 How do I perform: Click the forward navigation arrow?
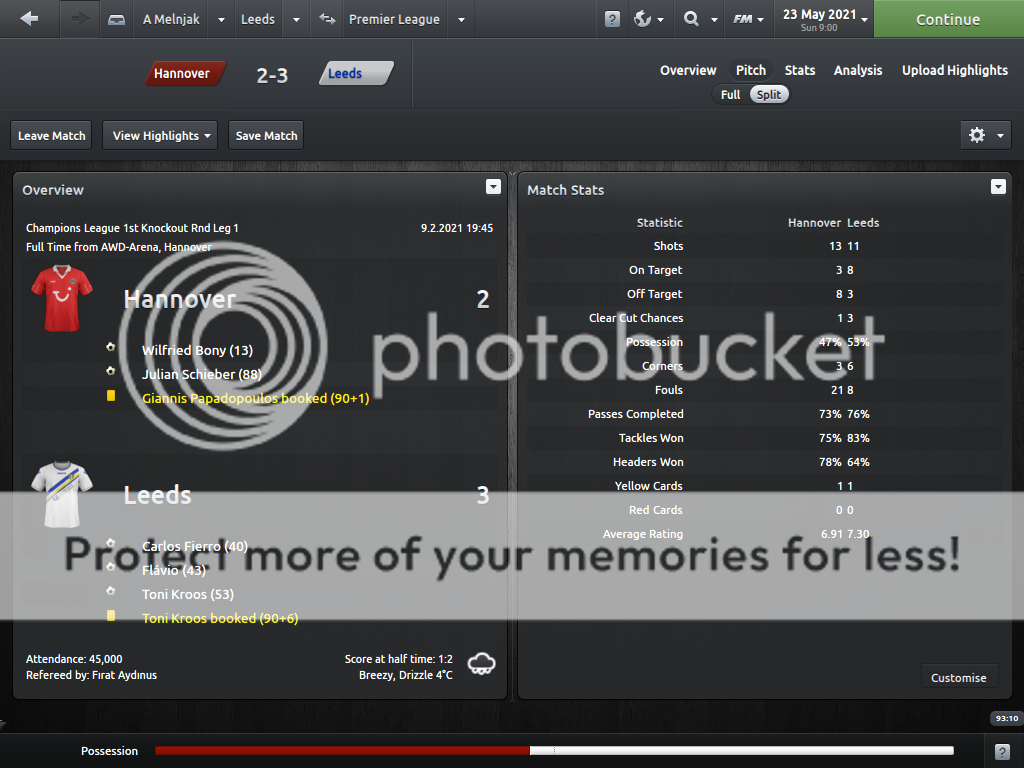(80, 19)
